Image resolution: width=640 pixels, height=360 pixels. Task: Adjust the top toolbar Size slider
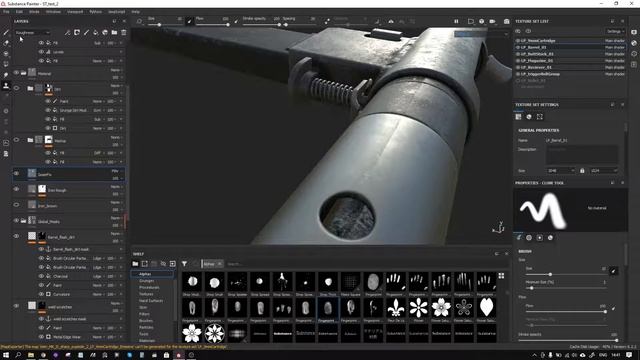[x=165, y=25]
